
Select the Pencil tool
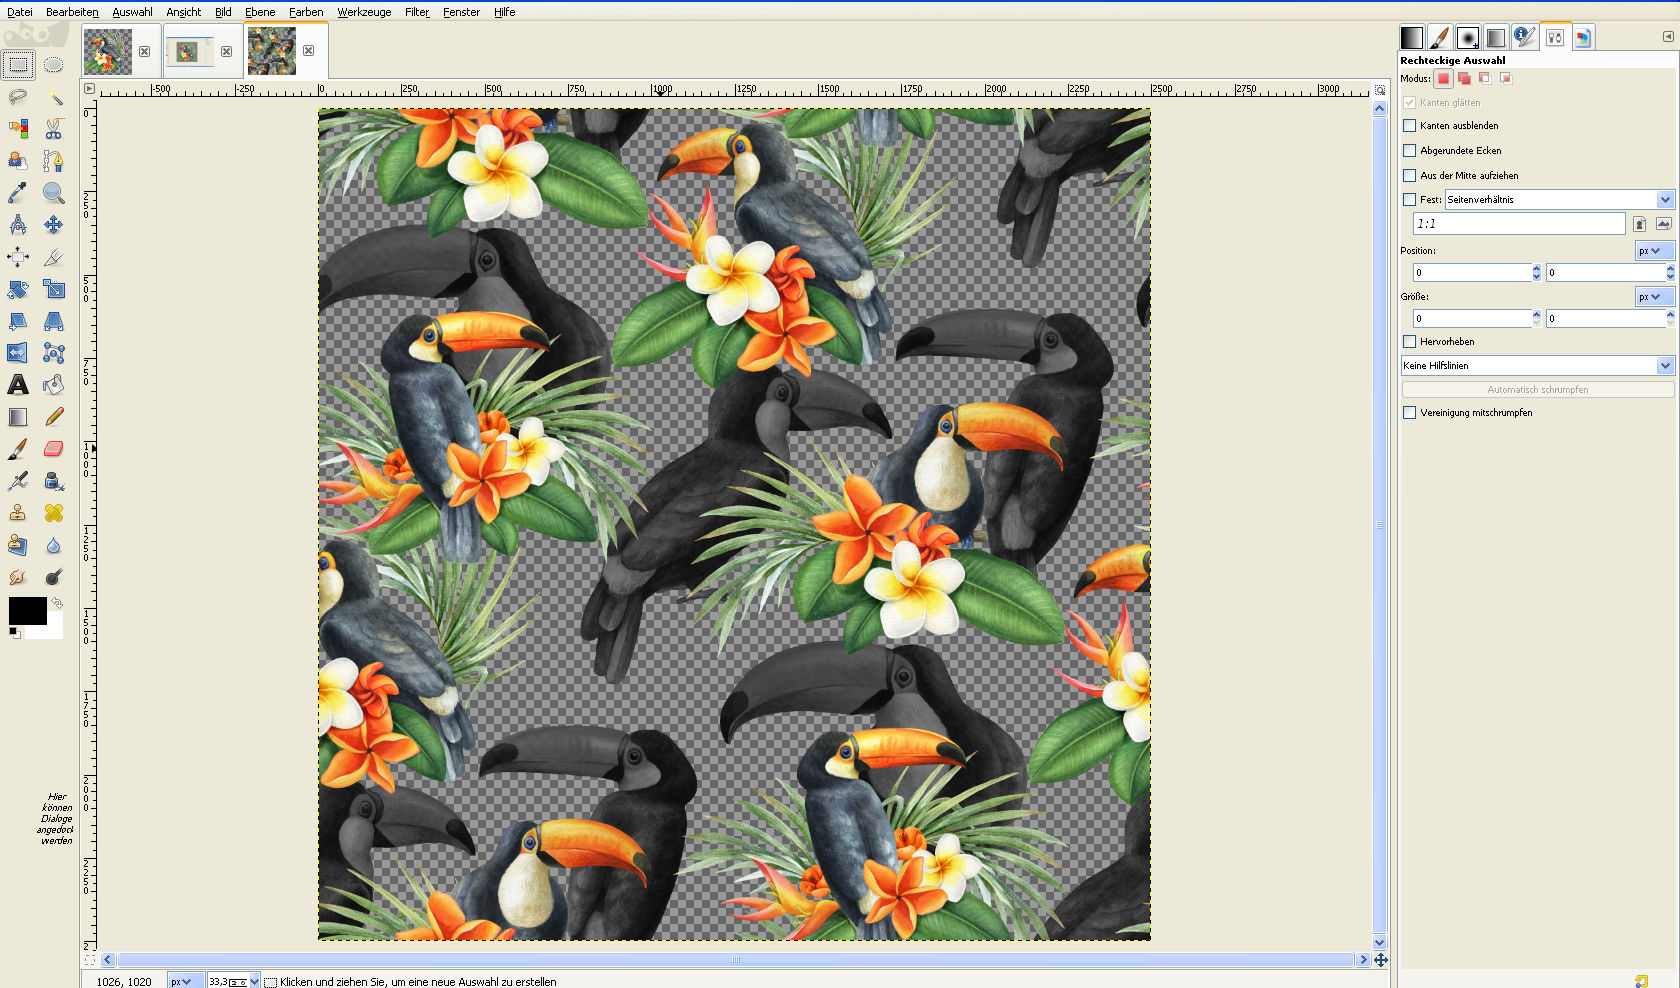(54, 417)
